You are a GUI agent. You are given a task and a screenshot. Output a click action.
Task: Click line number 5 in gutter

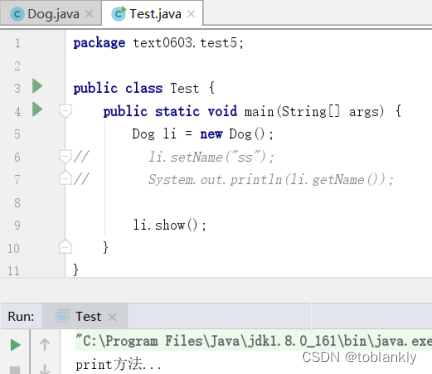point(17,134)
